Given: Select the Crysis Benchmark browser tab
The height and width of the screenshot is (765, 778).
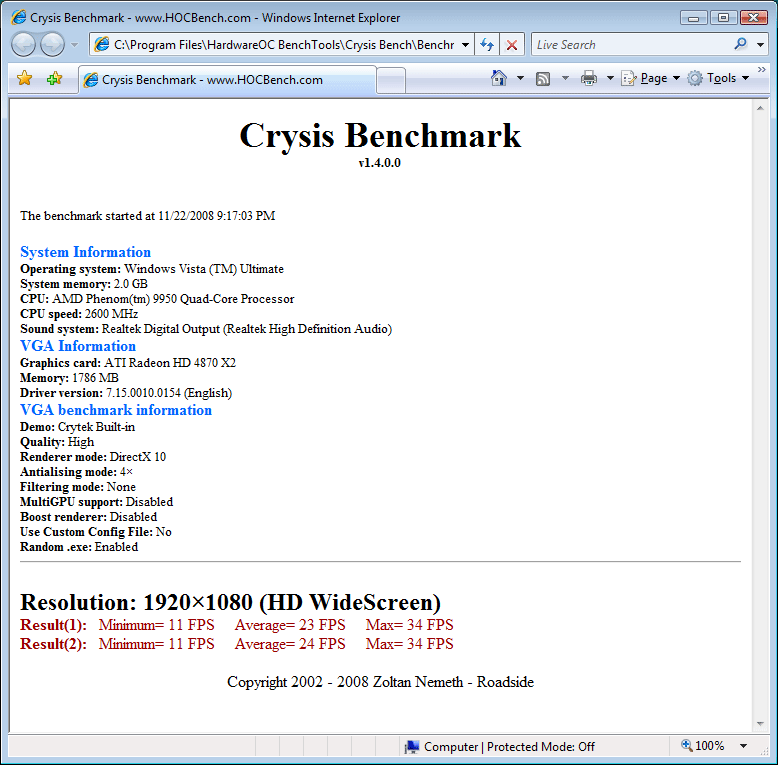Looking at the screenshot, I should pos(227,80).
